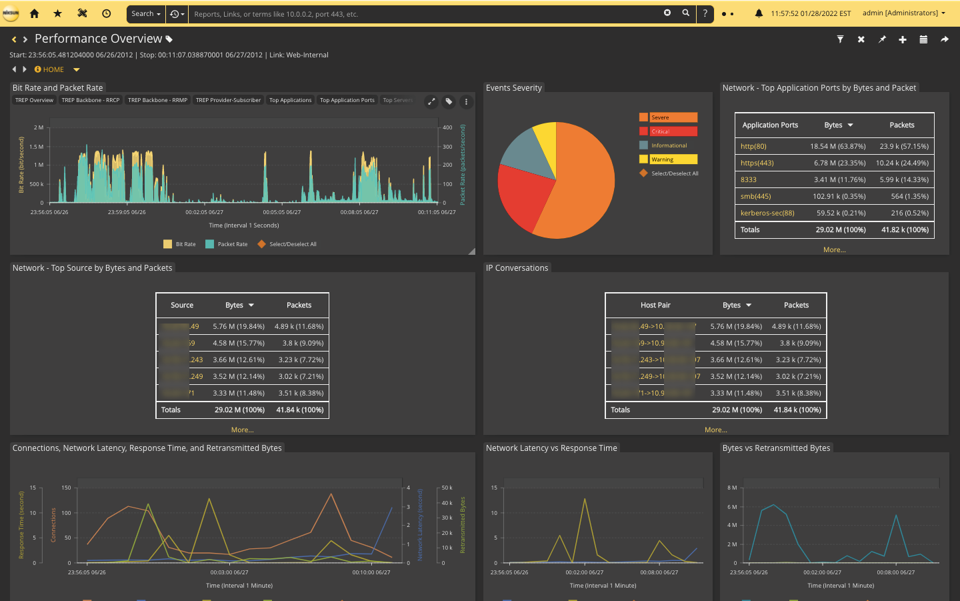Open the Search dropdown in top bar

point(145,14)
